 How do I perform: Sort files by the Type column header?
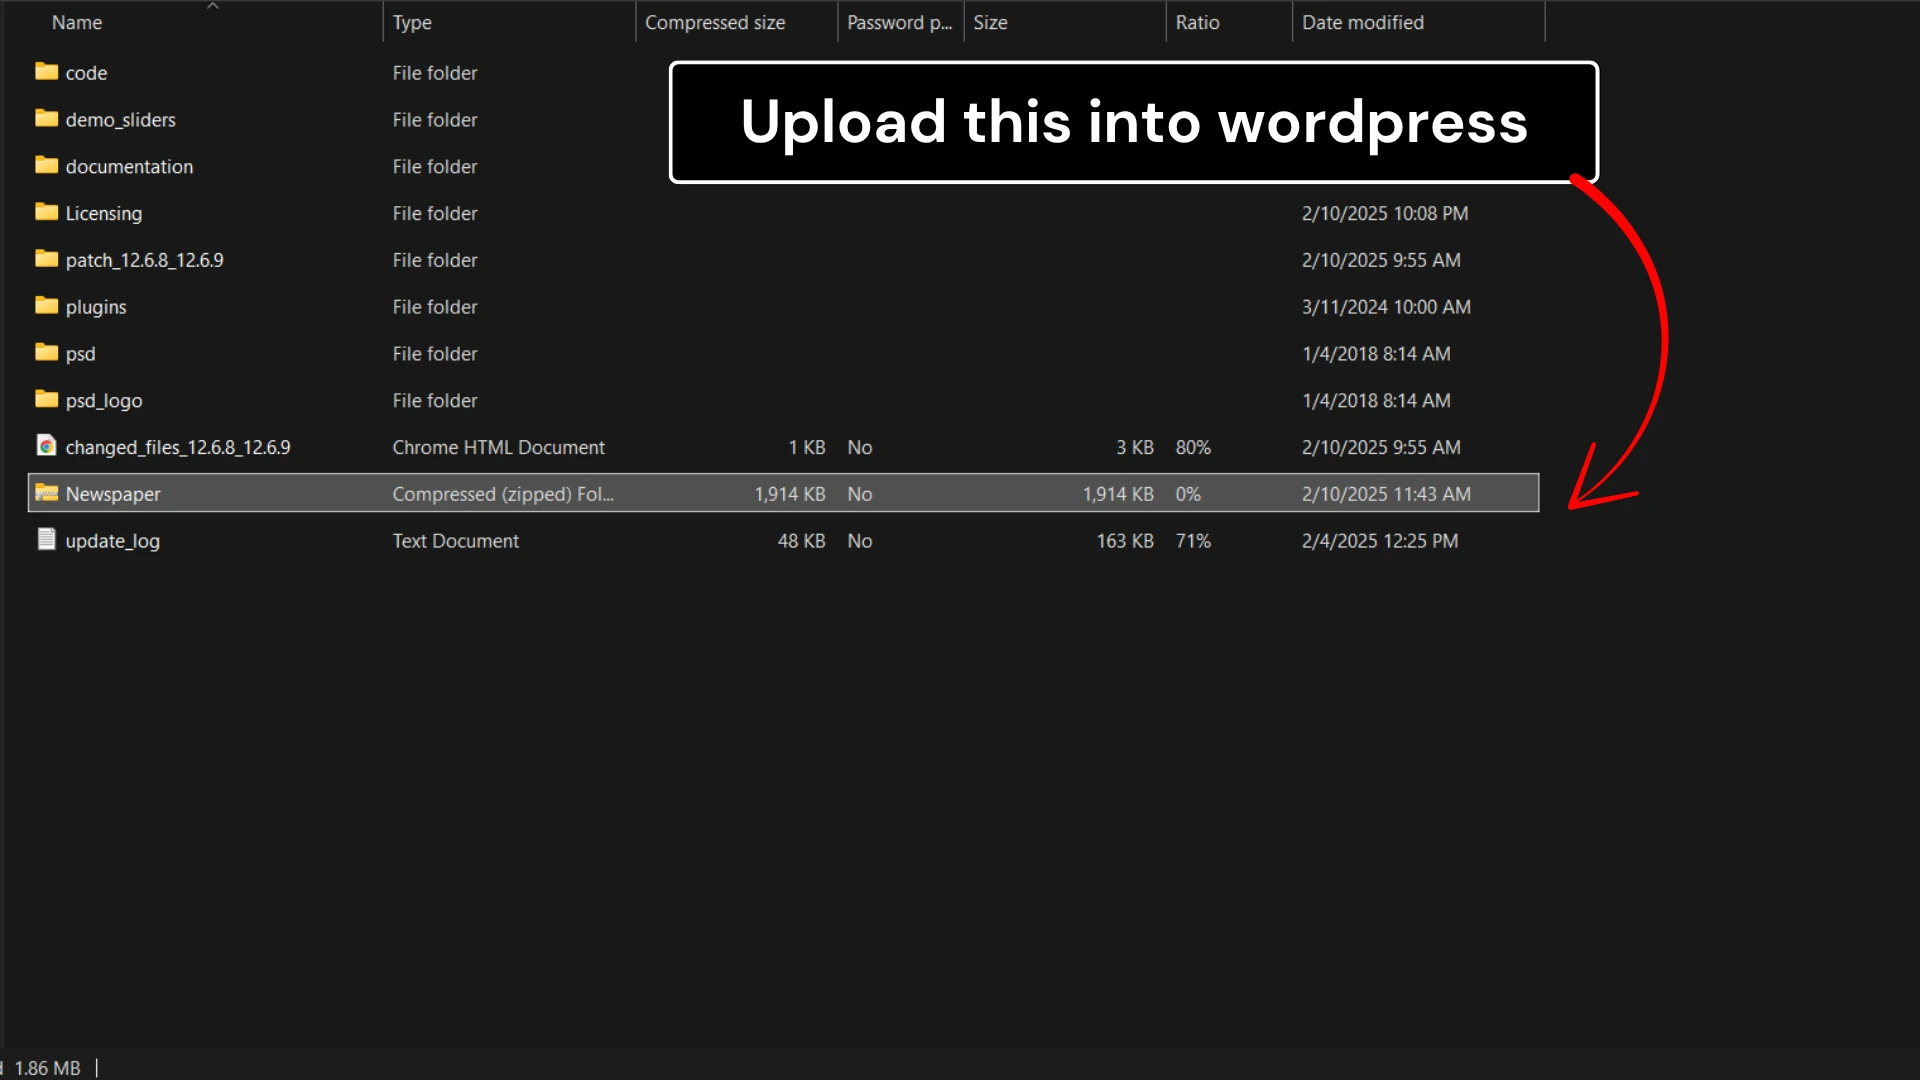click(412, 22)
